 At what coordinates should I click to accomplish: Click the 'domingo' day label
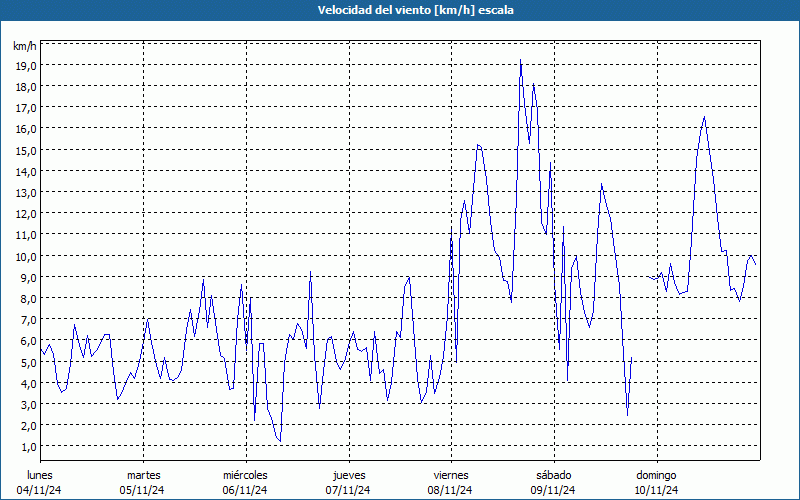pos(656,475)
